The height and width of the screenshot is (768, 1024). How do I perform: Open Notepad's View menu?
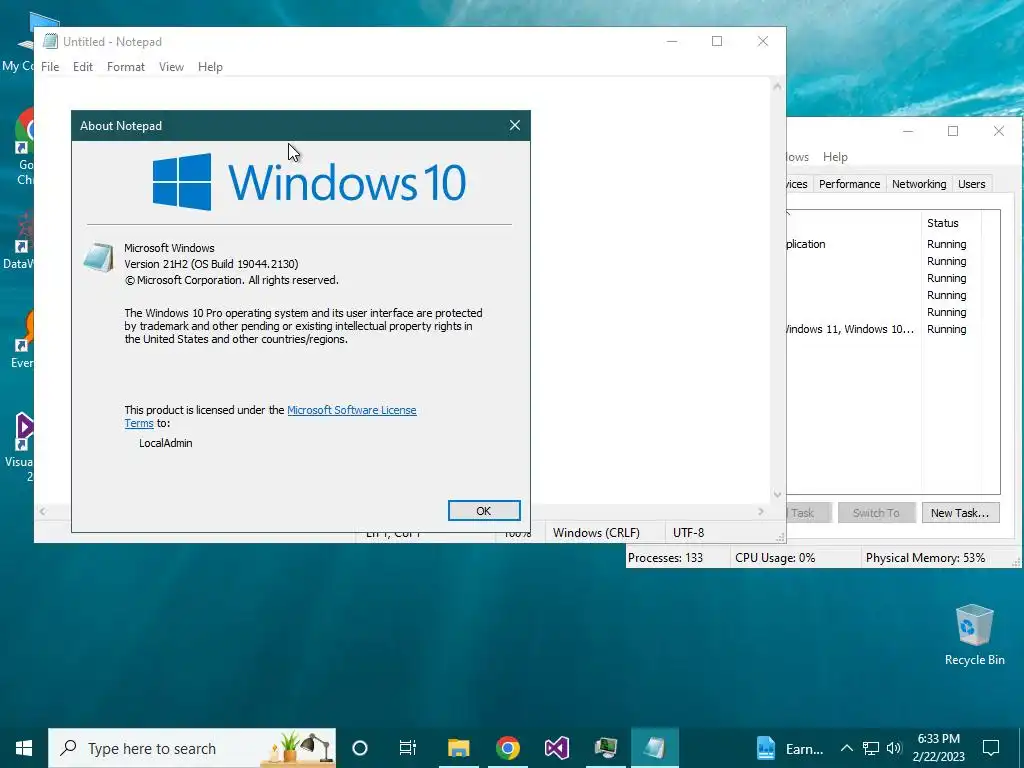171,67
